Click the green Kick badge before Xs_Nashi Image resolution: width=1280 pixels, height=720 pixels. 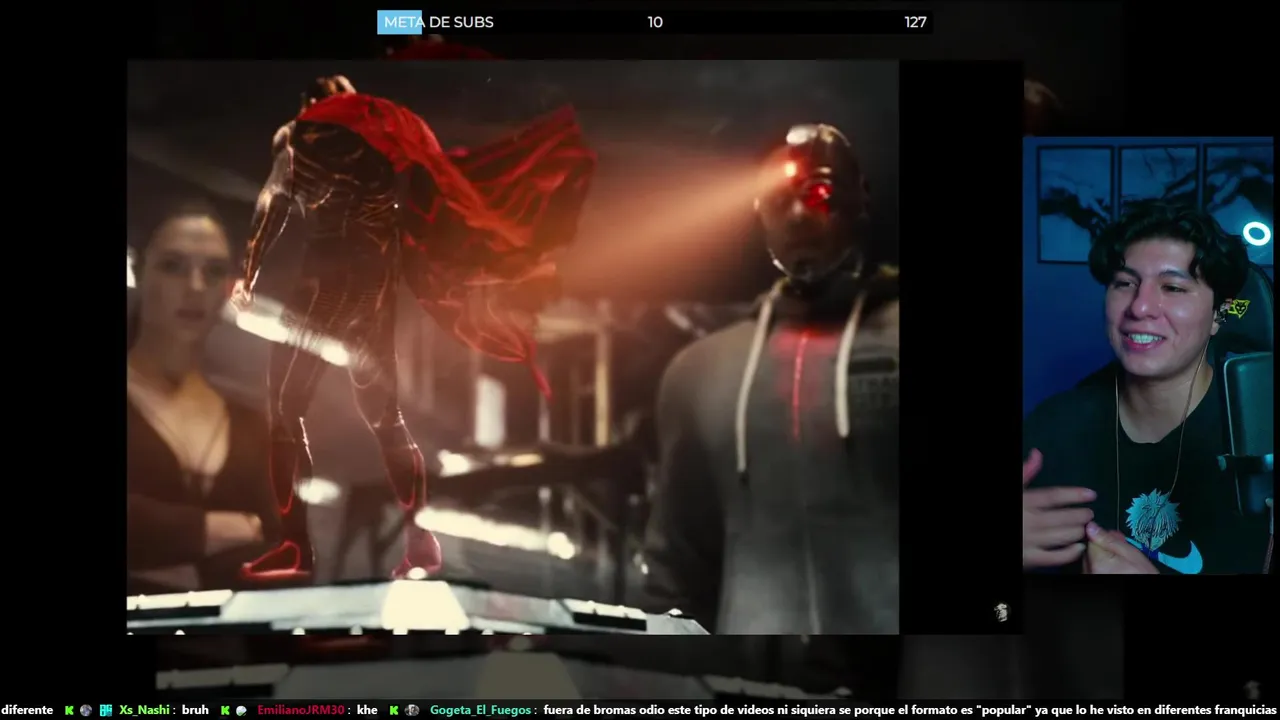tap(69, 710)
